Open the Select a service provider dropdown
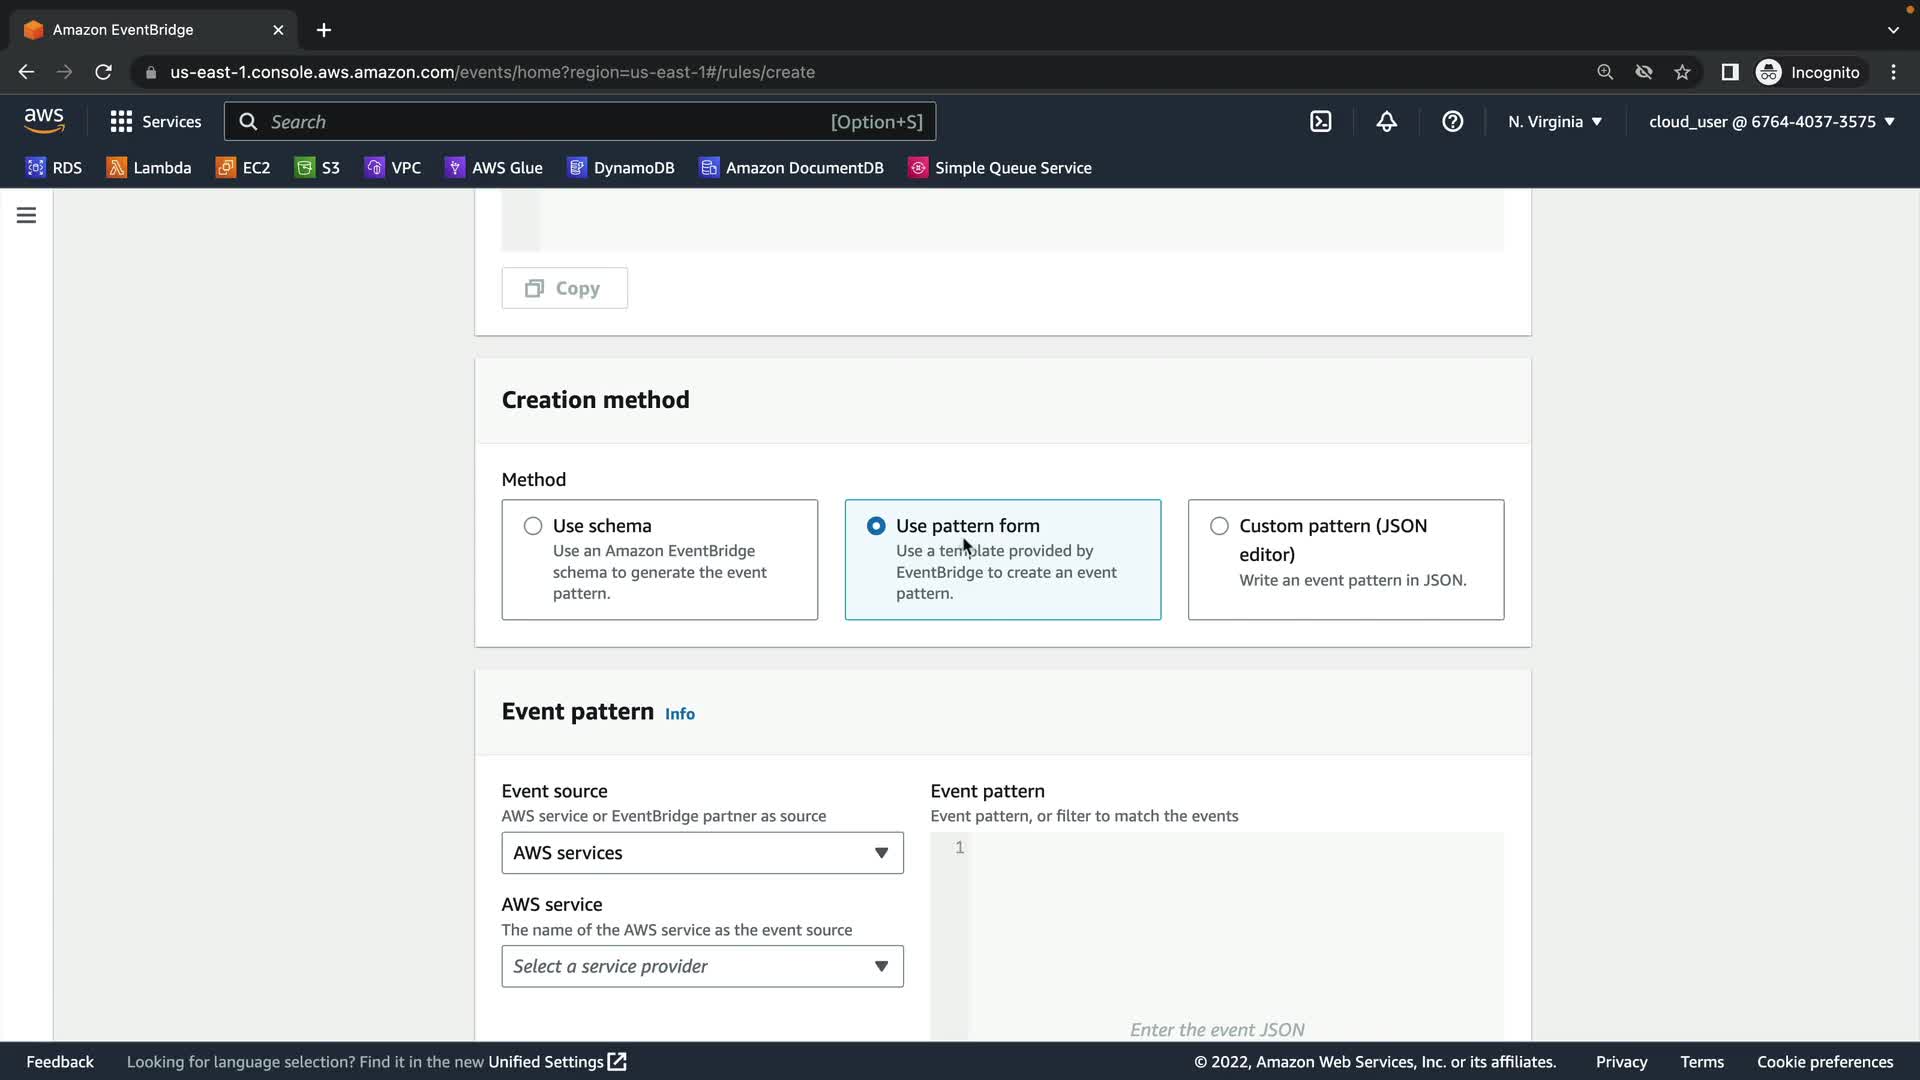This screenshot has width=1920, height=1080. tap(702, 966)
